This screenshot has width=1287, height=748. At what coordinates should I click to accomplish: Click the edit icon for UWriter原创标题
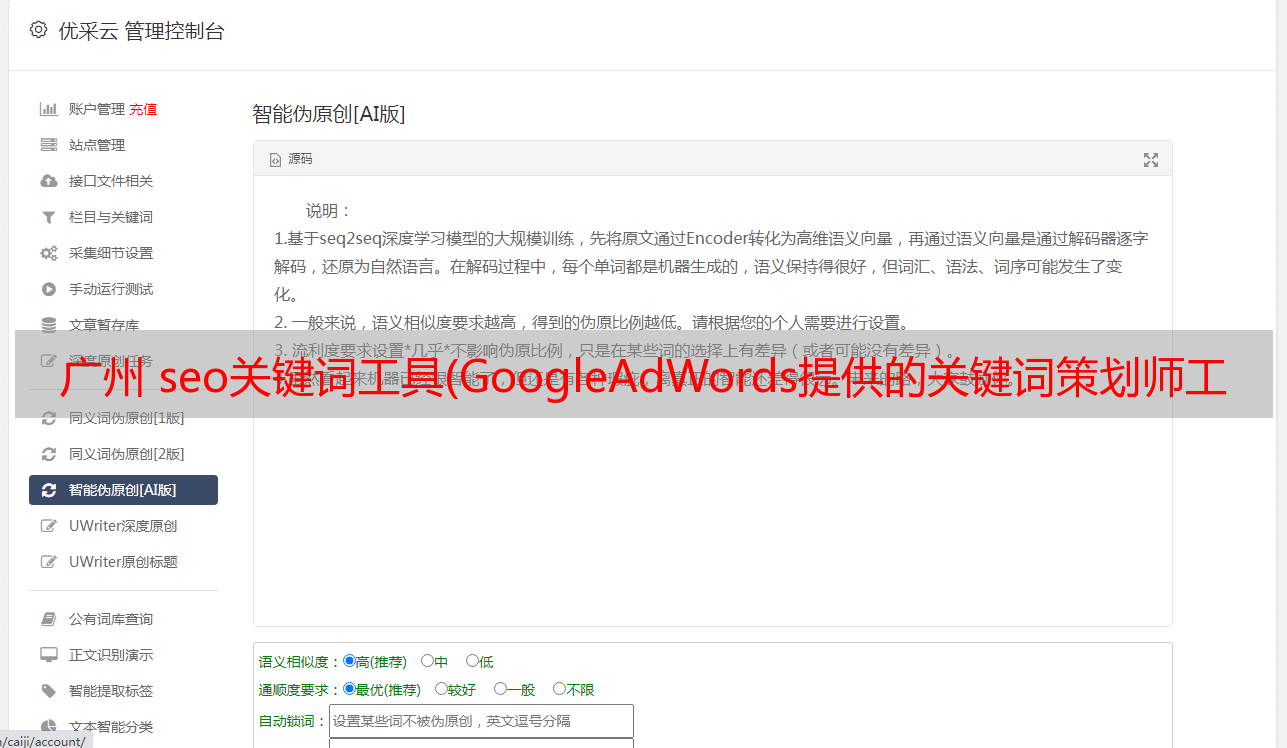tap(48, 562)
